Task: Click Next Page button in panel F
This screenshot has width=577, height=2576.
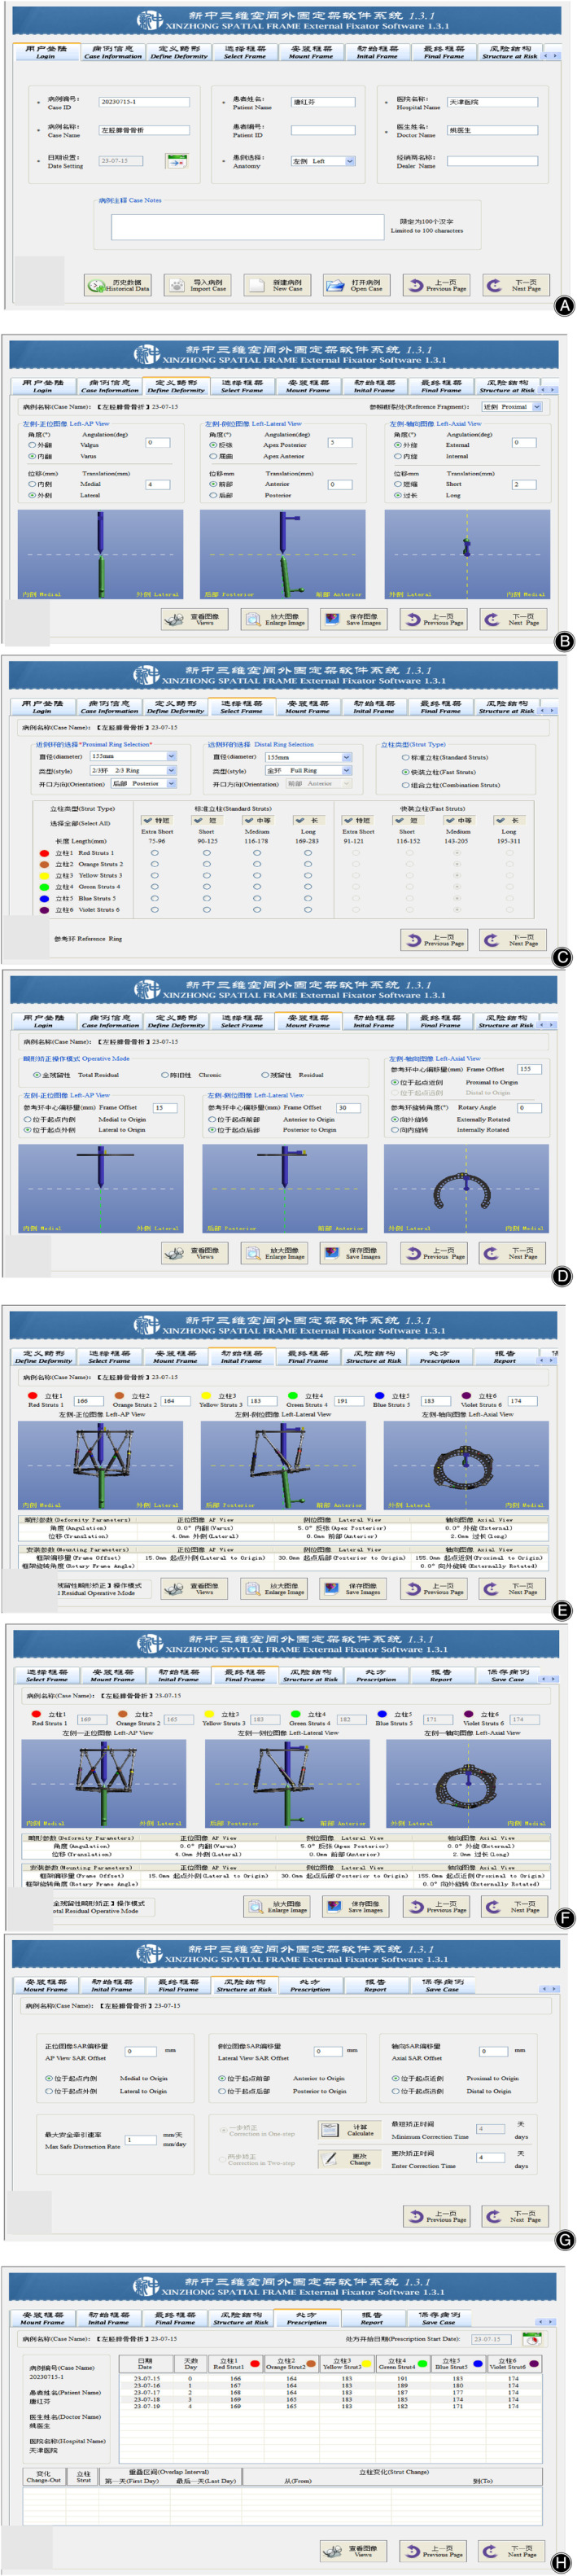Action: click(516, 1907)
